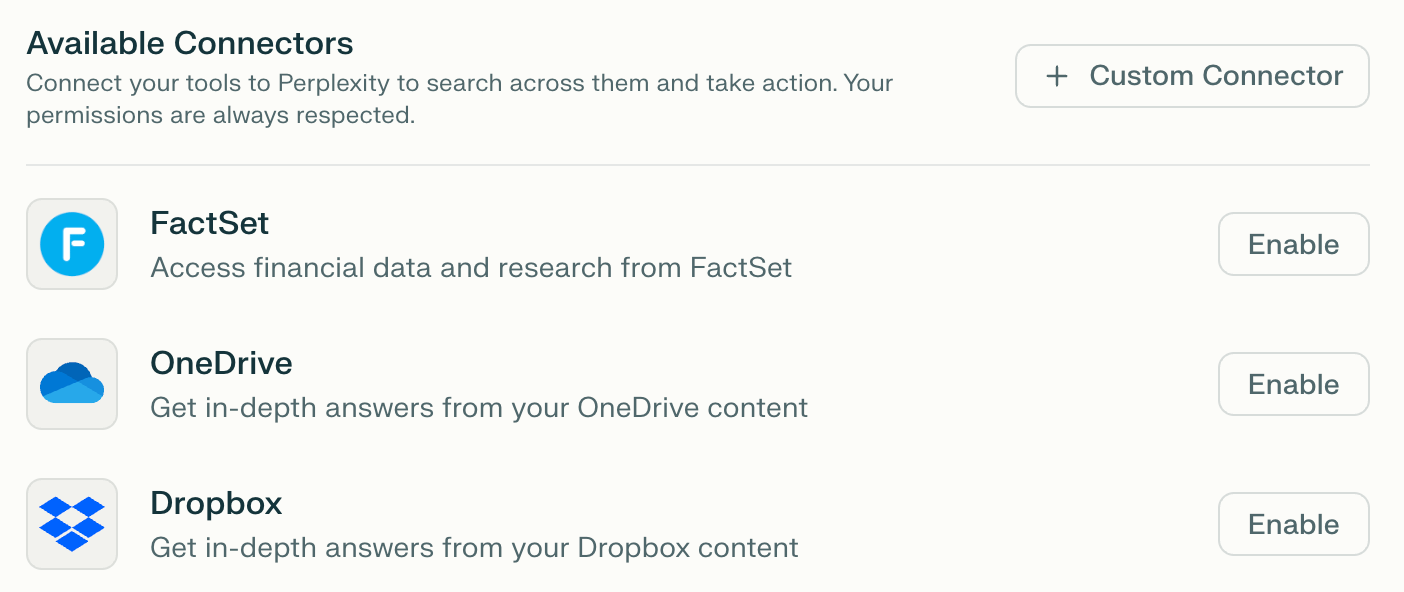Select the FactSet connector title
Screen dimensions: 1404x592
210,222
